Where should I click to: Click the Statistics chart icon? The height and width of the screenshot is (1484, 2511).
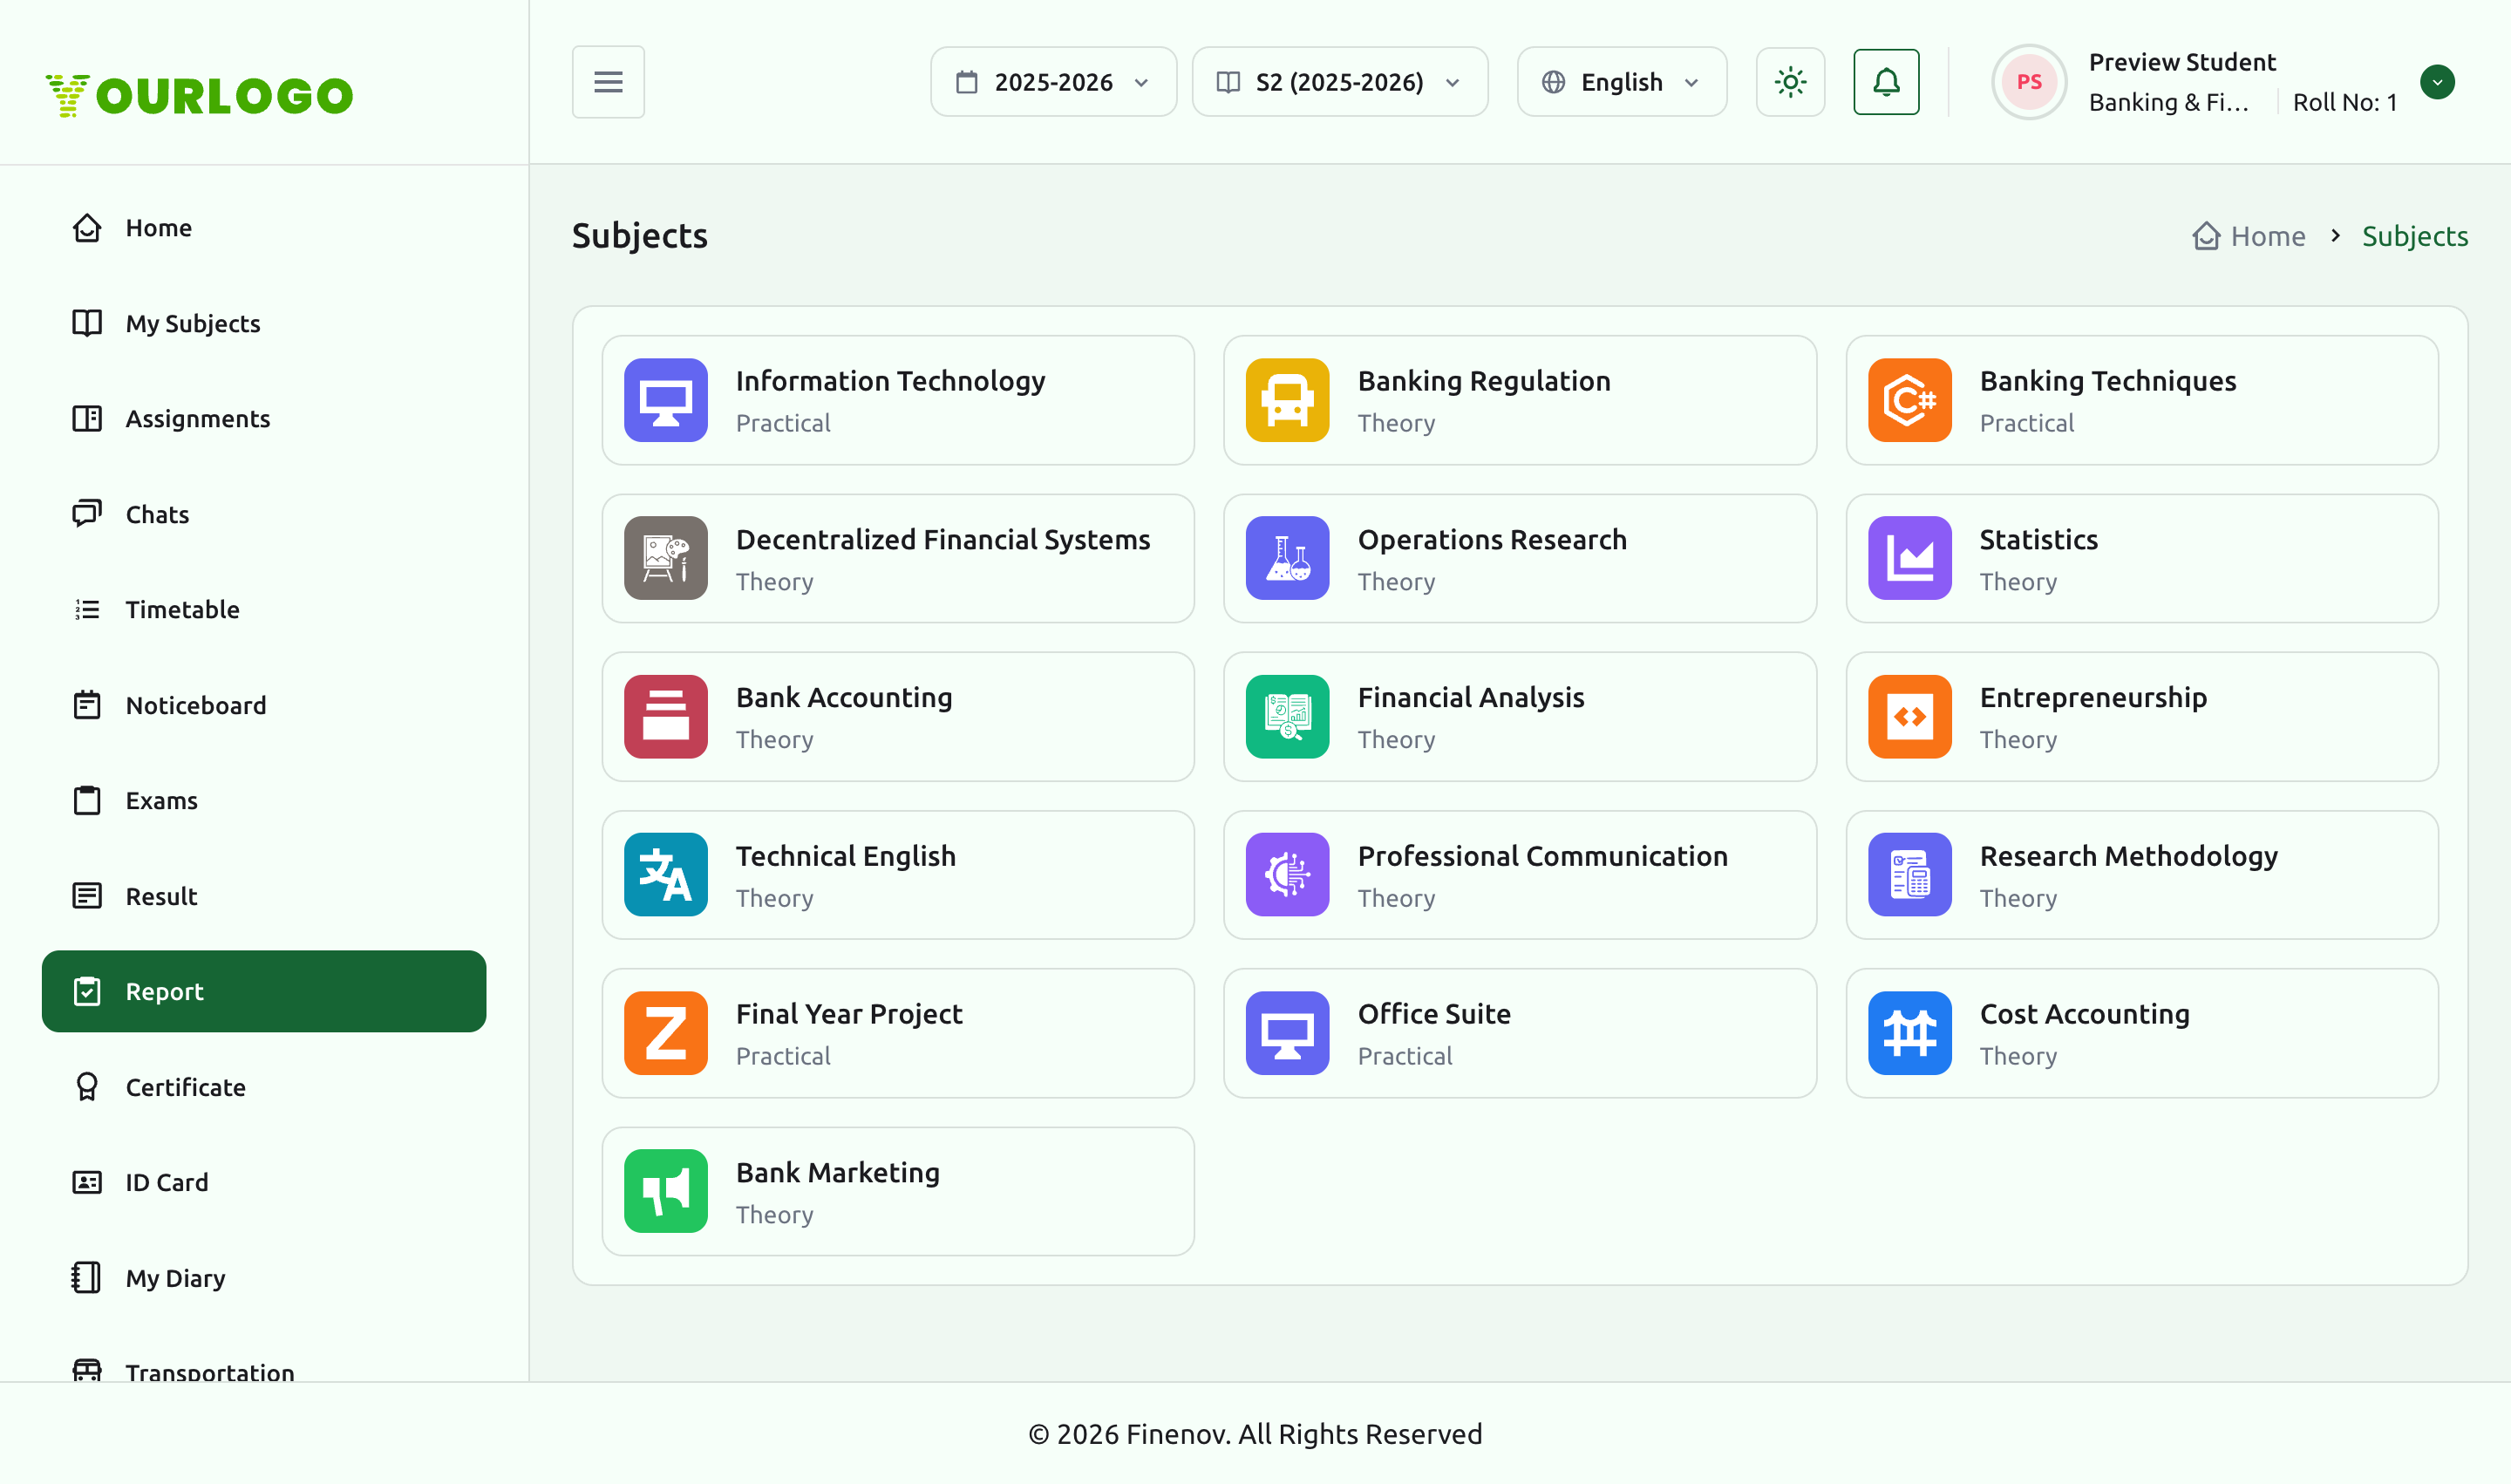(1909, 558)
